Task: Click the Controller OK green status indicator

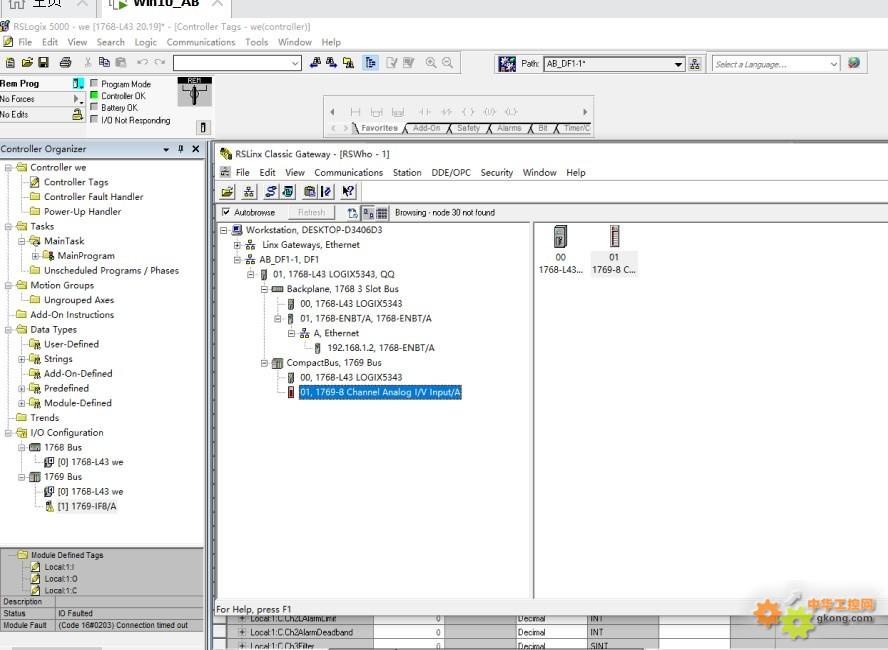Action: point(94,95)
